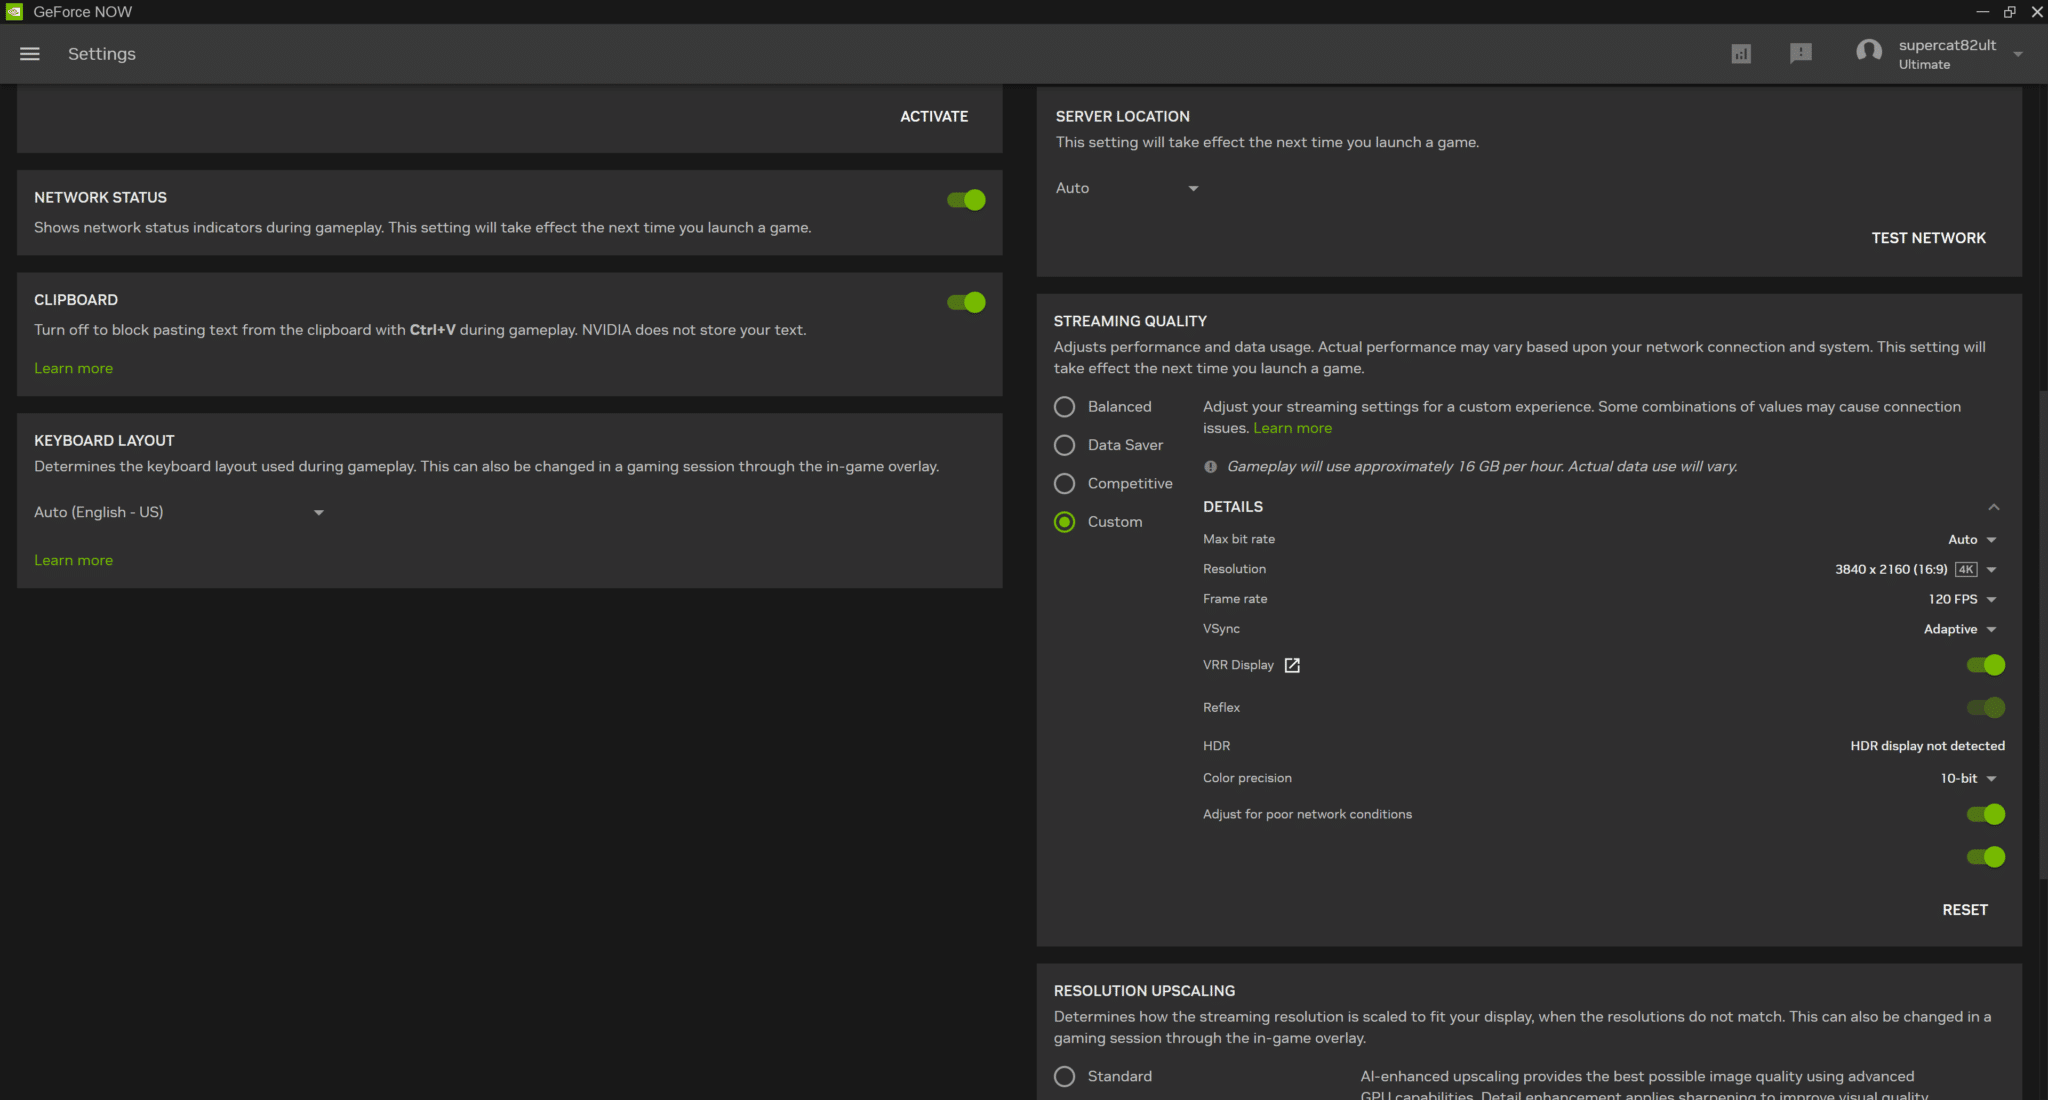Expand the Color precision dropdown
This screenshot has height=1100, width=2048.
1971,776
